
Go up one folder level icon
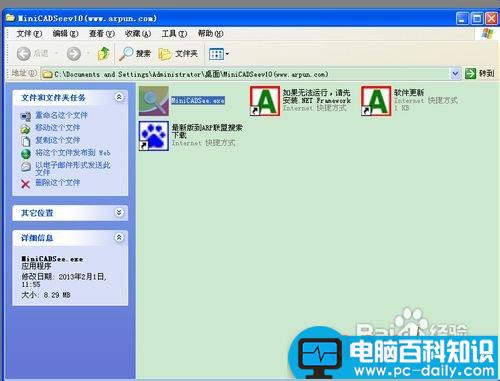pos(104,53)
